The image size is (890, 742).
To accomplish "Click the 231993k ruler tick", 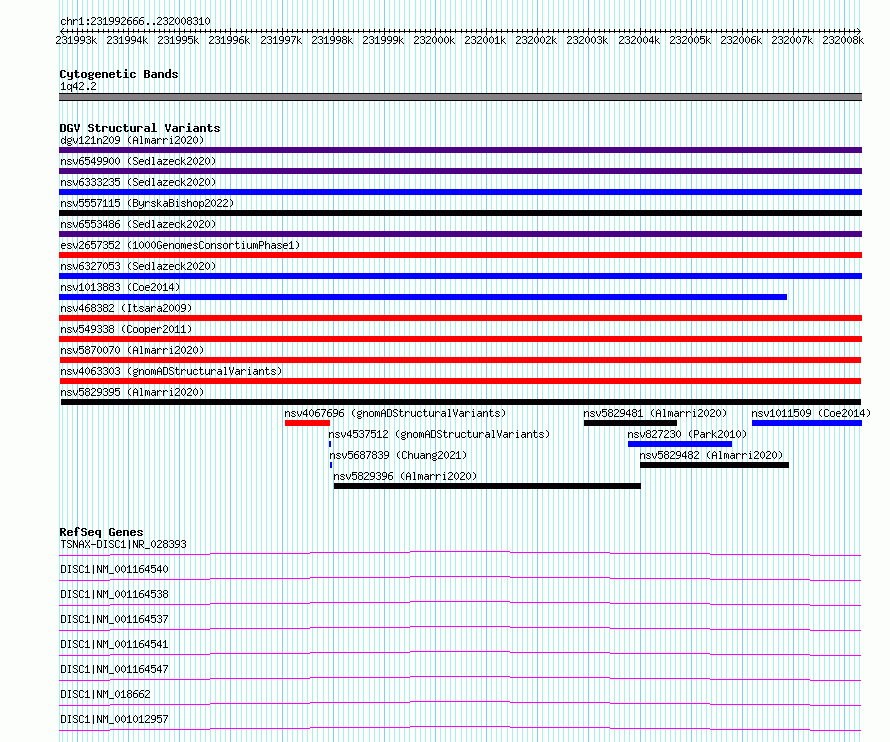I will tap(76, 40).
